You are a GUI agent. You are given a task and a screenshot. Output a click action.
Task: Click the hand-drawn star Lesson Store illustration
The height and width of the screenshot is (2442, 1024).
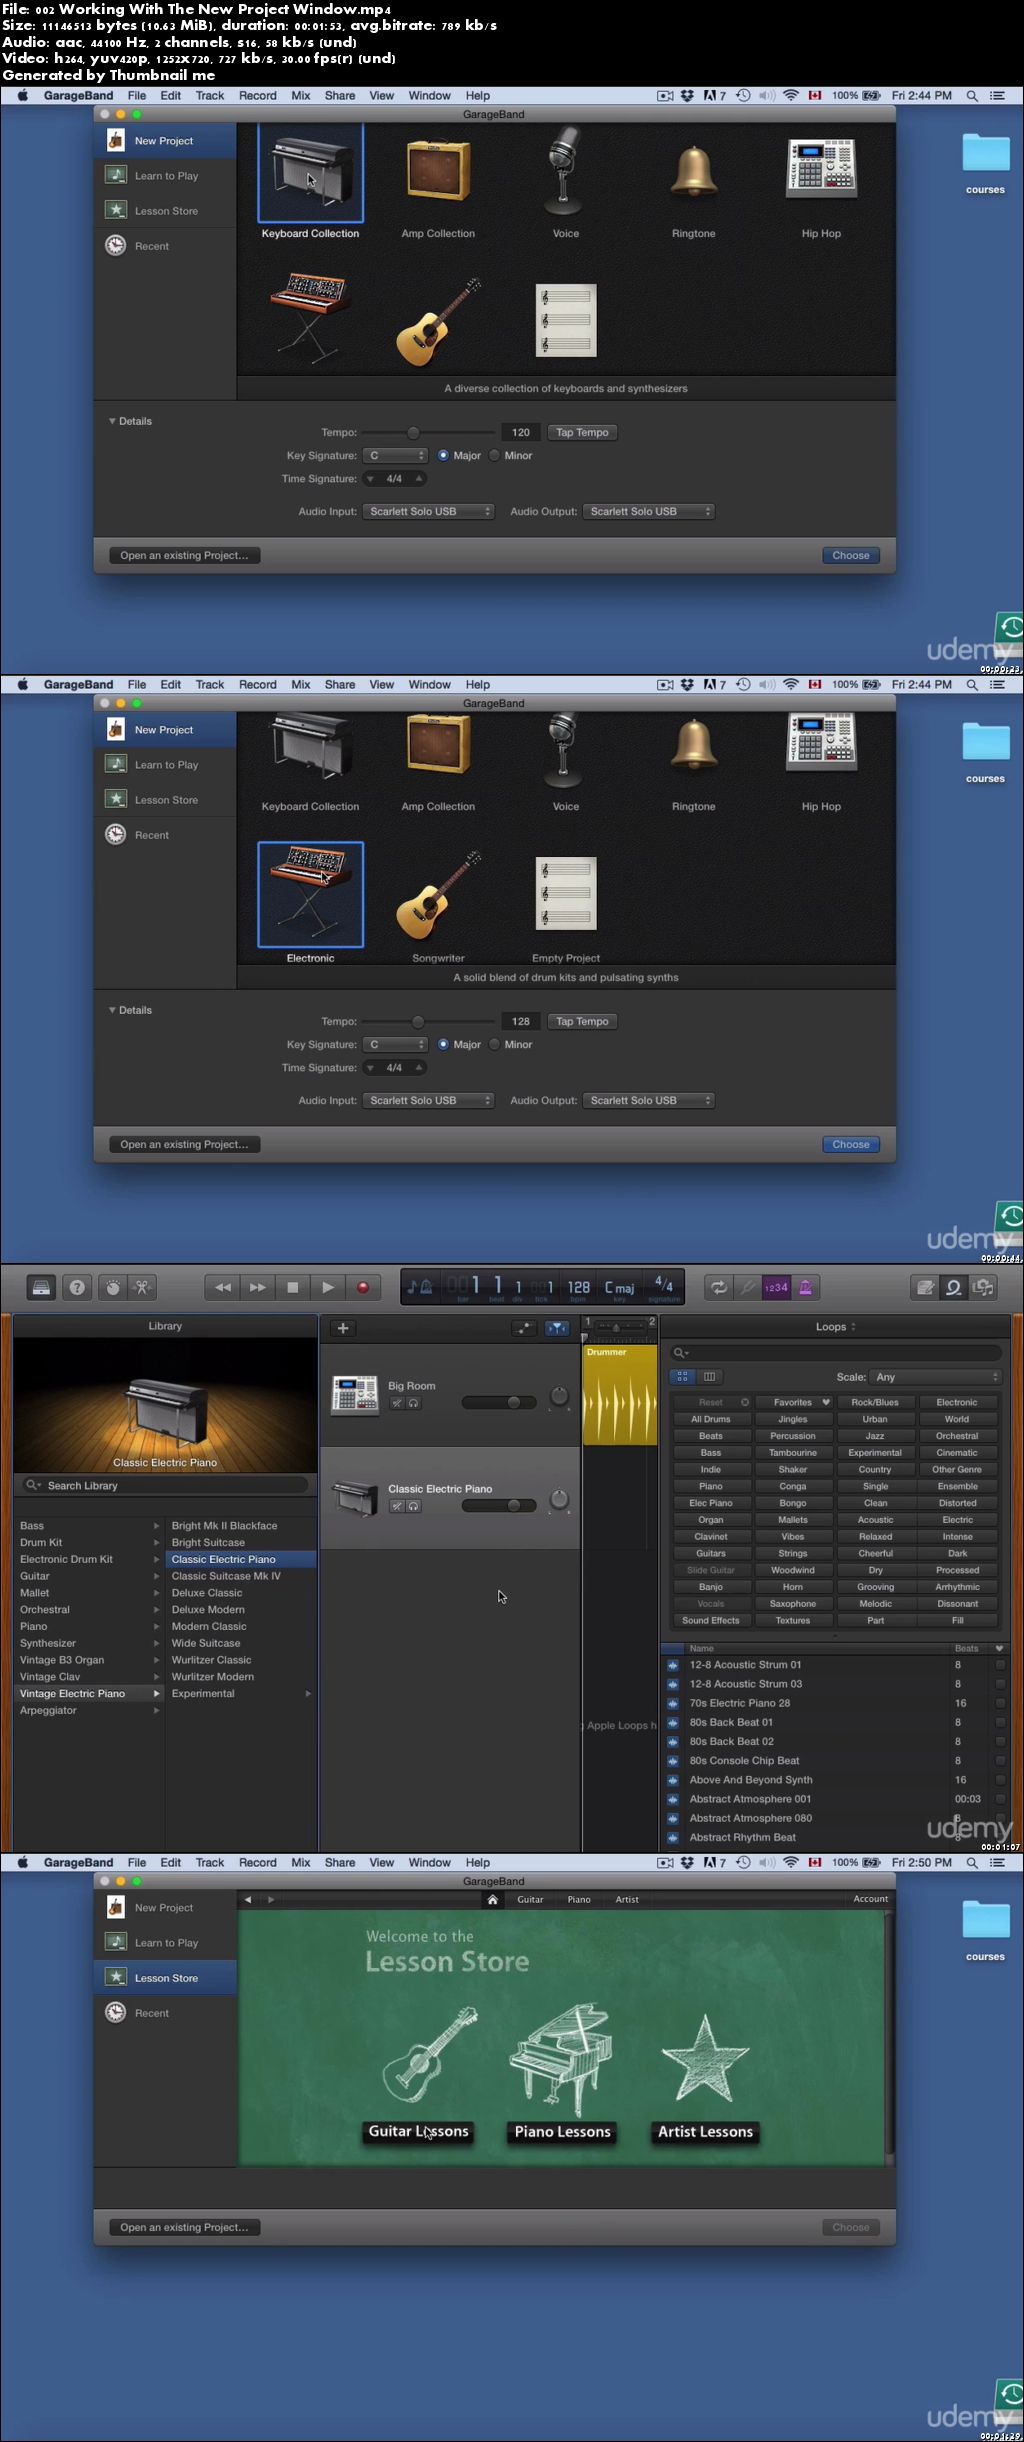(x=705, y=2058)
